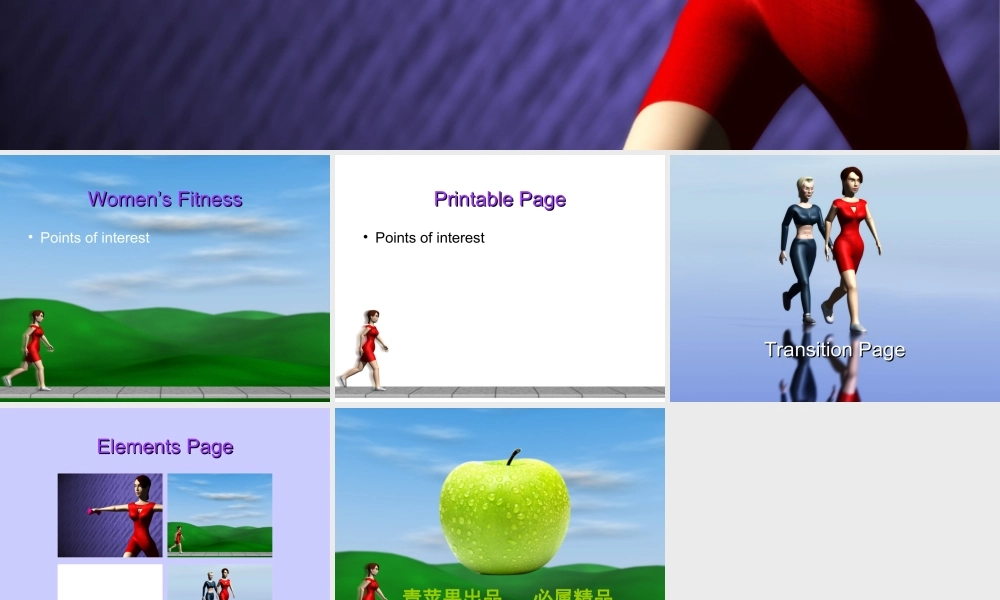
Task: Click the large red-figure banner image
Action: [x=500, y=74]
